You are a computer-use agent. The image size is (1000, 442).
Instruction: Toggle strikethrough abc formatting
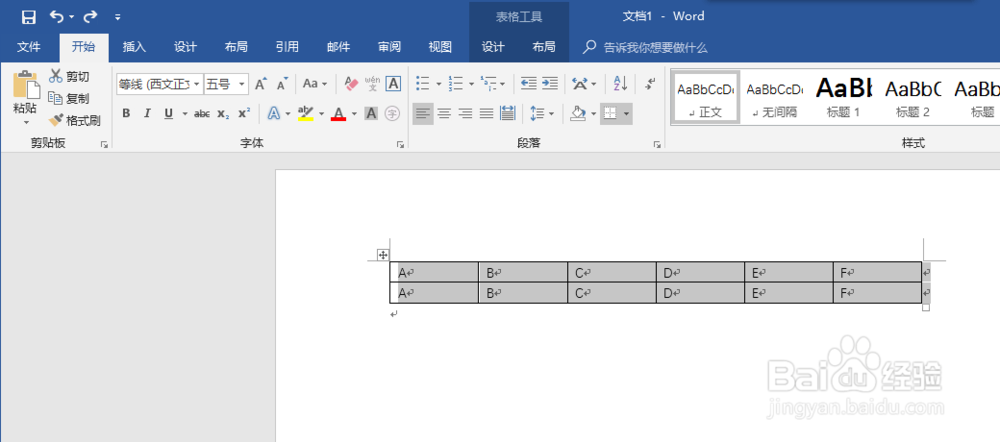202,114
